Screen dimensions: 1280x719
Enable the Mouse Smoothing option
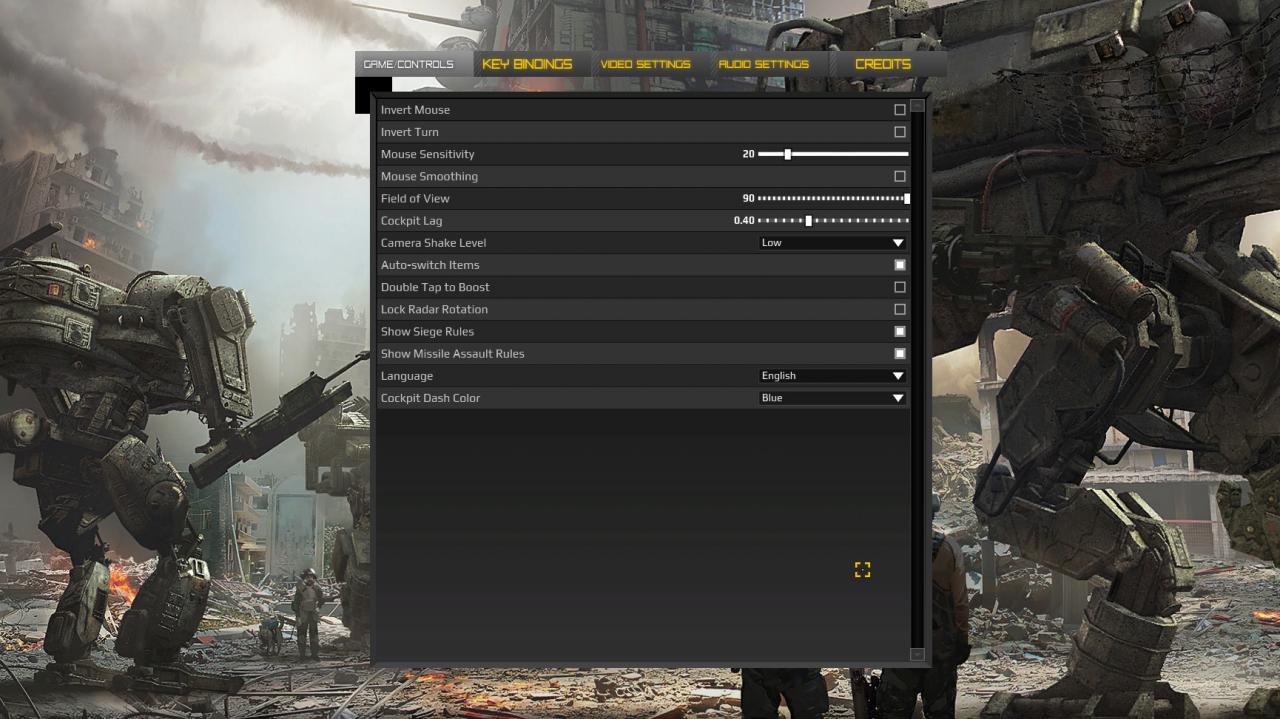pos(900,176)
